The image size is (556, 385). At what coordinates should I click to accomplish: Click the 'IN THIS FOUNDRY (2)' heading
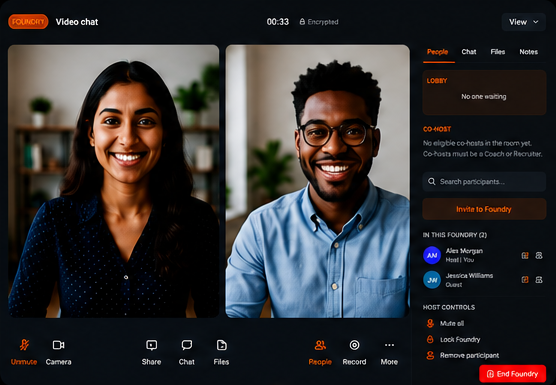[x=455, y=235]
